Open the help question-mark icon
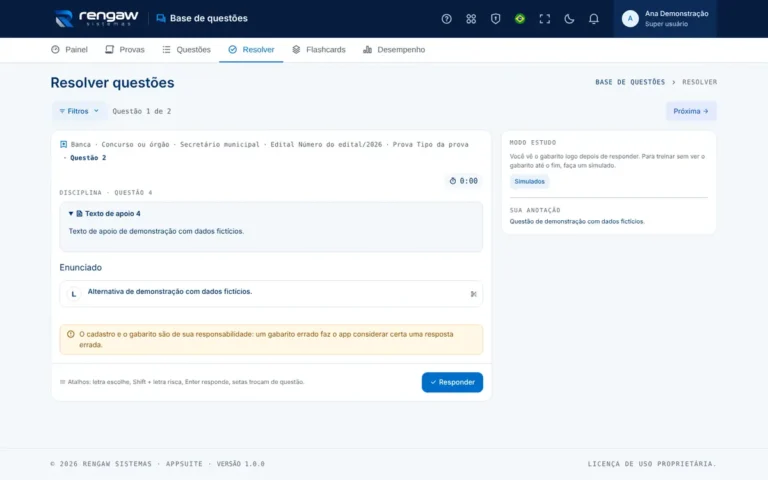The width and height of the screenshot is (768, 480). click(x=446, y=19)
